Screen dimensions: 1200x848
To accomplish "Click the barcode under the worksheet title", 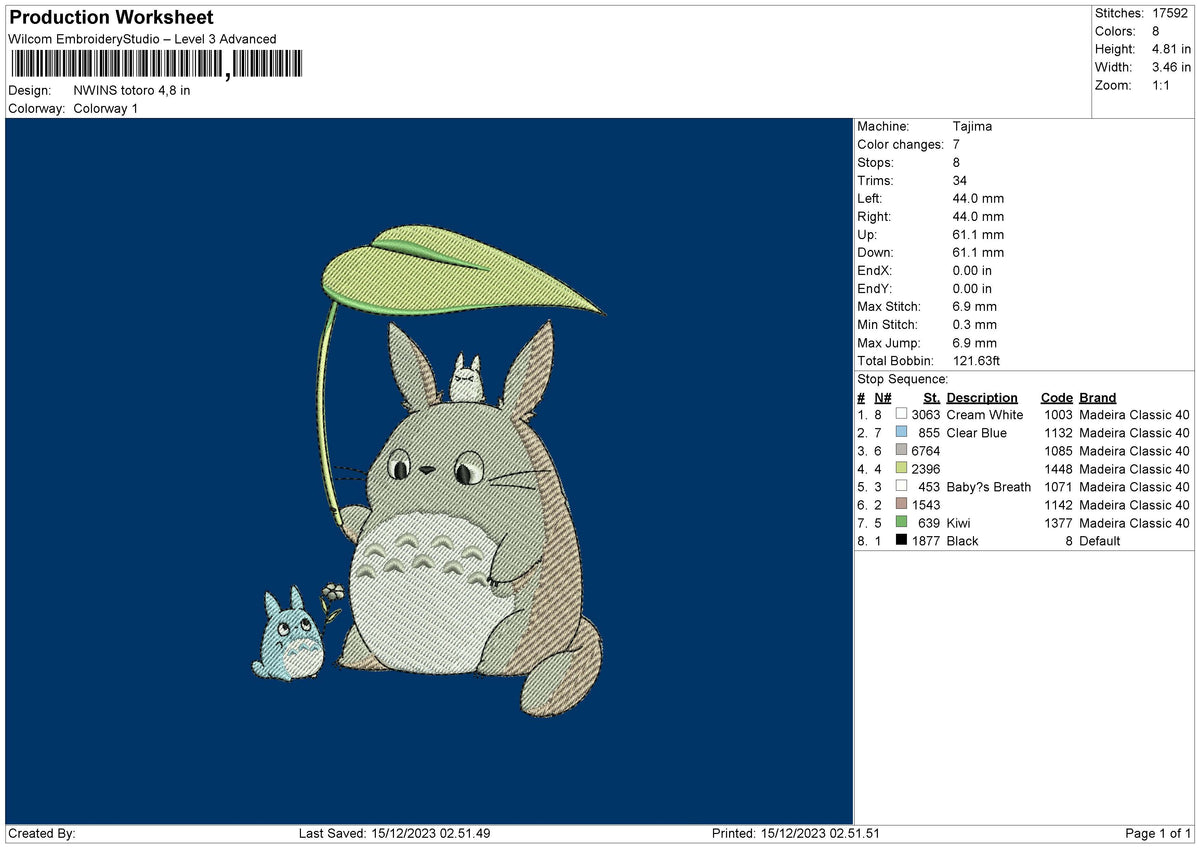I will (x=156, y=65).
